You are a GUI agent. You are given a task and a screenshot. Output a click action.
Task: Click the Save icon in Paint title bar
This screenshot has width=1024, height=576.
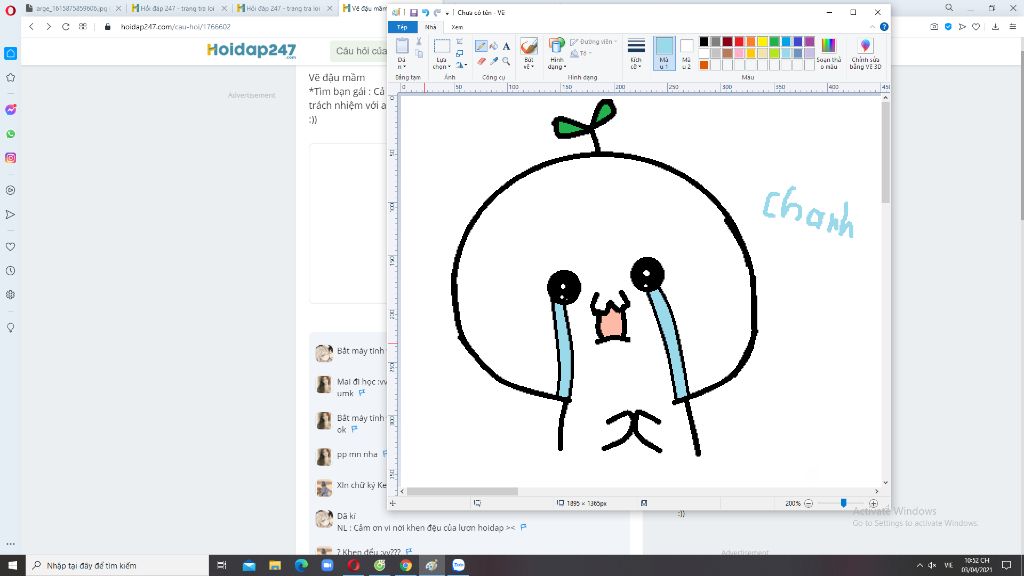pos(413,12)
